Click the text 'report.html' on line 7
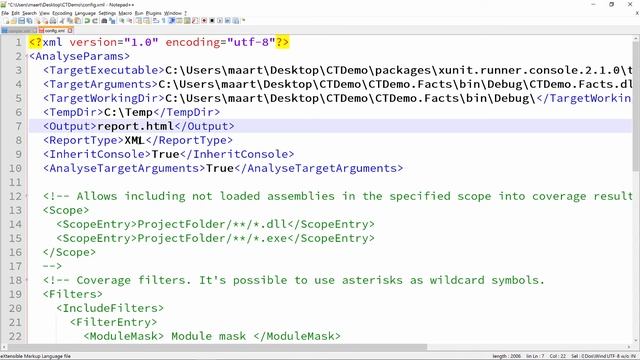The width and height of the screenshot is (640, 360). (x=136, y=126)
